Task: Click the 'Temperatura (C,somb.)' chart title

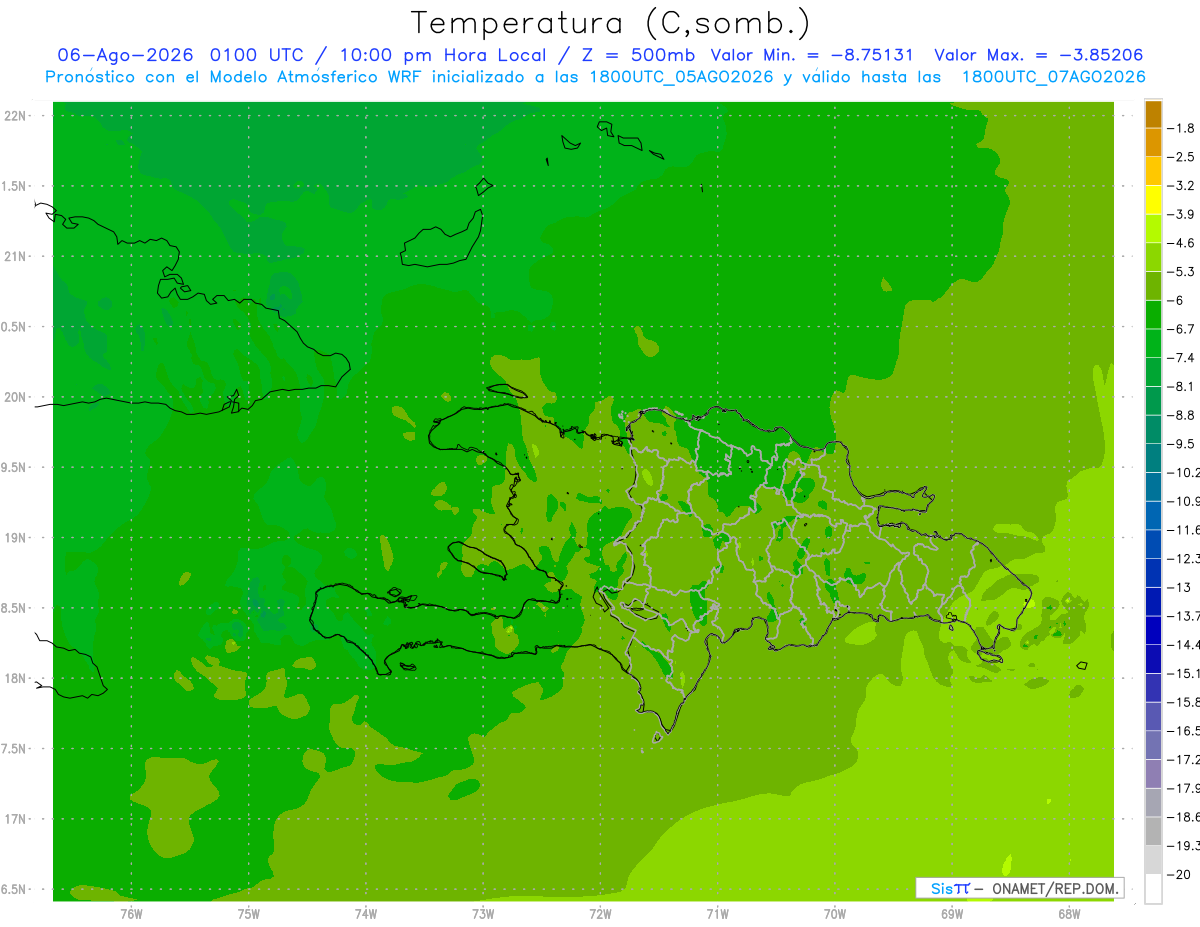Action: pos(611,23)
